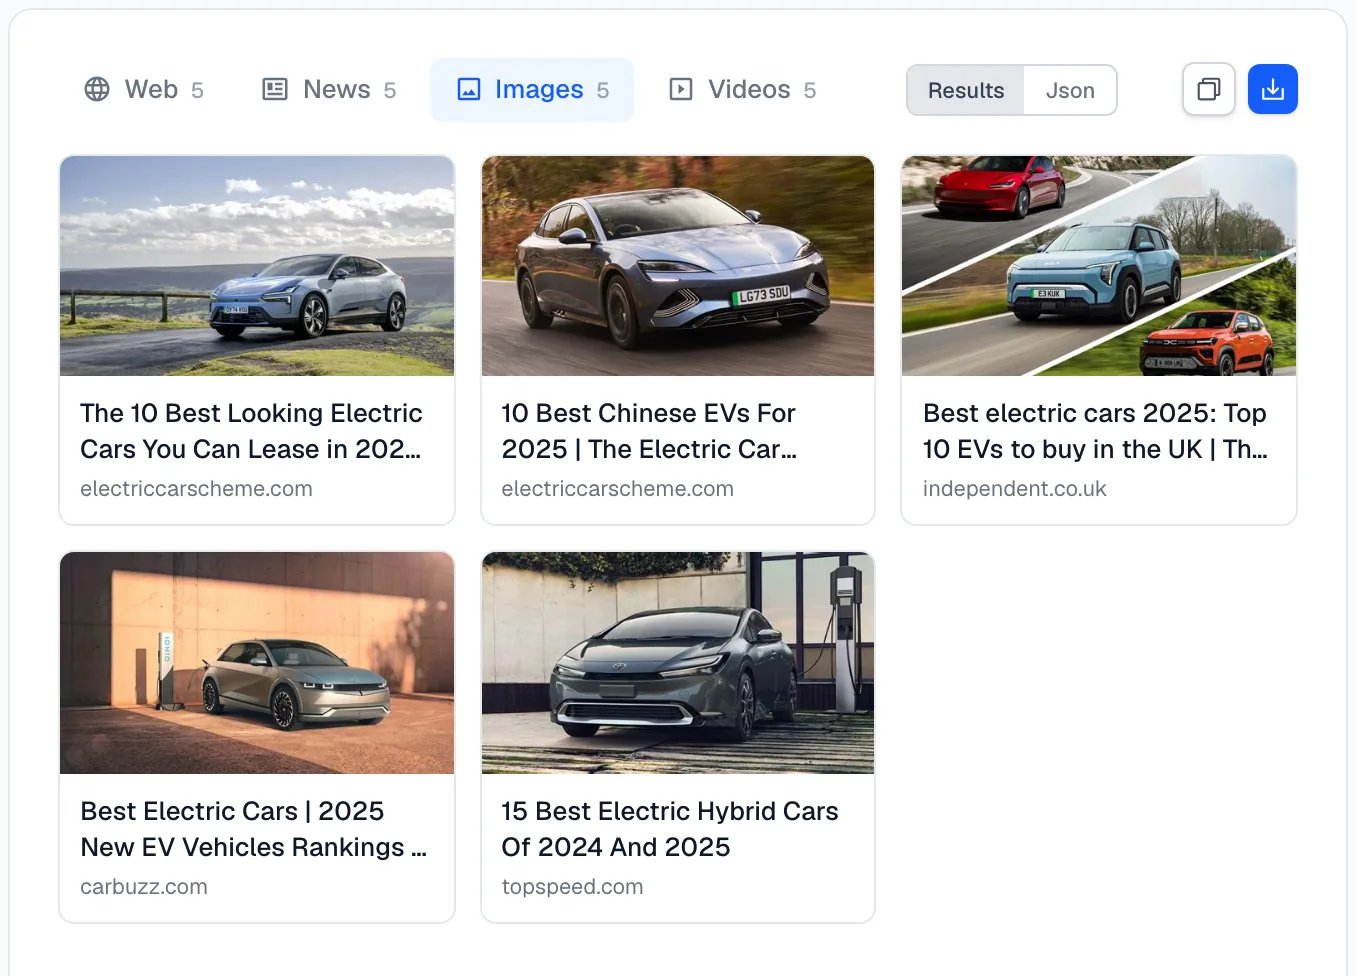The width and height of the screenshot is (1356, 976).
Task: Select the Images tab
Action: pyautogui.click(x=532, y=90)
